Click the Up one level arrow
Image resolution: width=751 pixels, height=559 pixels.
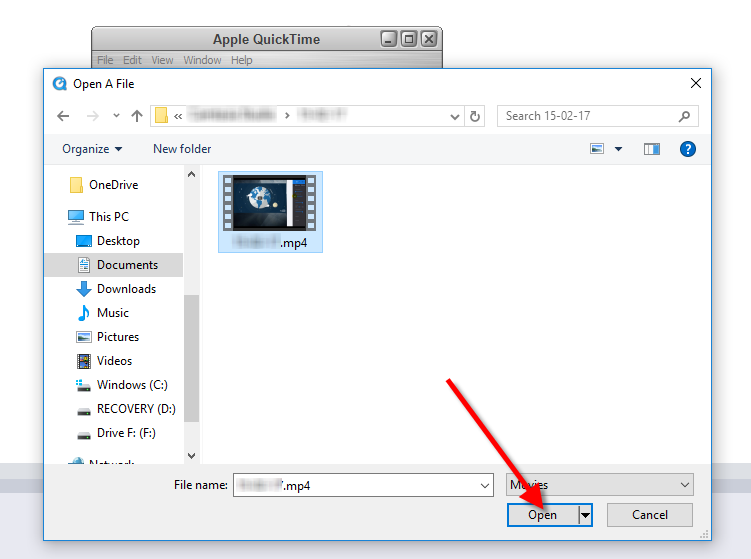[137, 116]
